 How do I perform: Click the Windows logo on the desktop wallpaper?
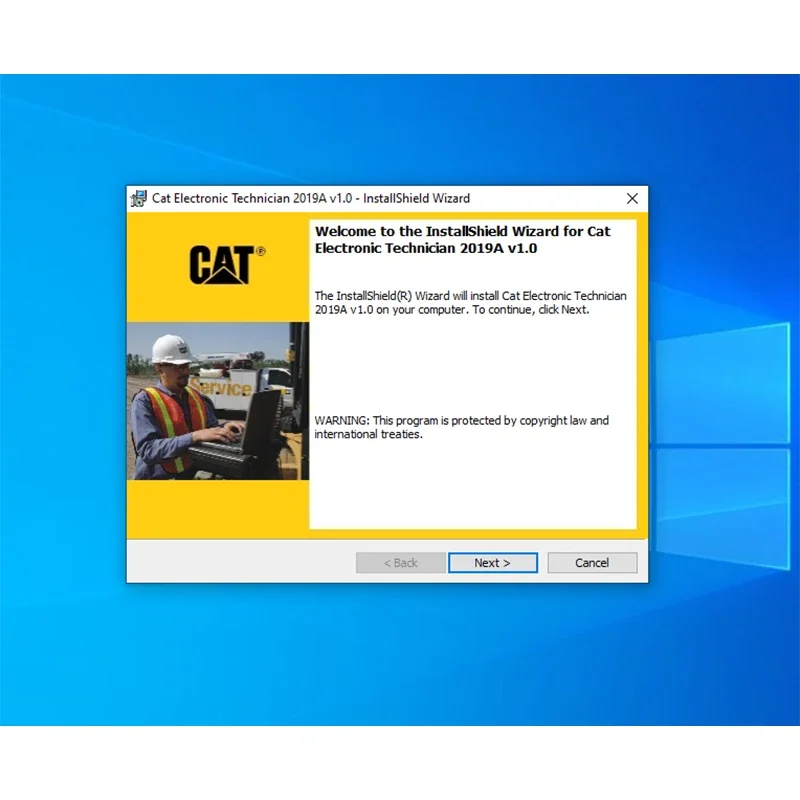(x=722, y=445)
